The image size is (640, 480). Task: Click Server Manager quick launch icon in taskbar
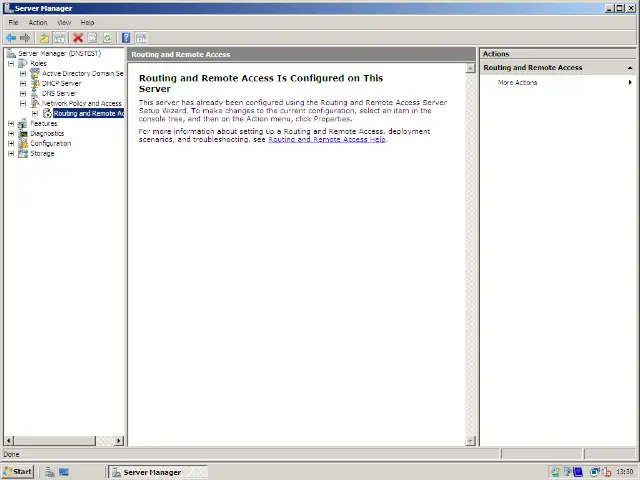click(50, 472)
